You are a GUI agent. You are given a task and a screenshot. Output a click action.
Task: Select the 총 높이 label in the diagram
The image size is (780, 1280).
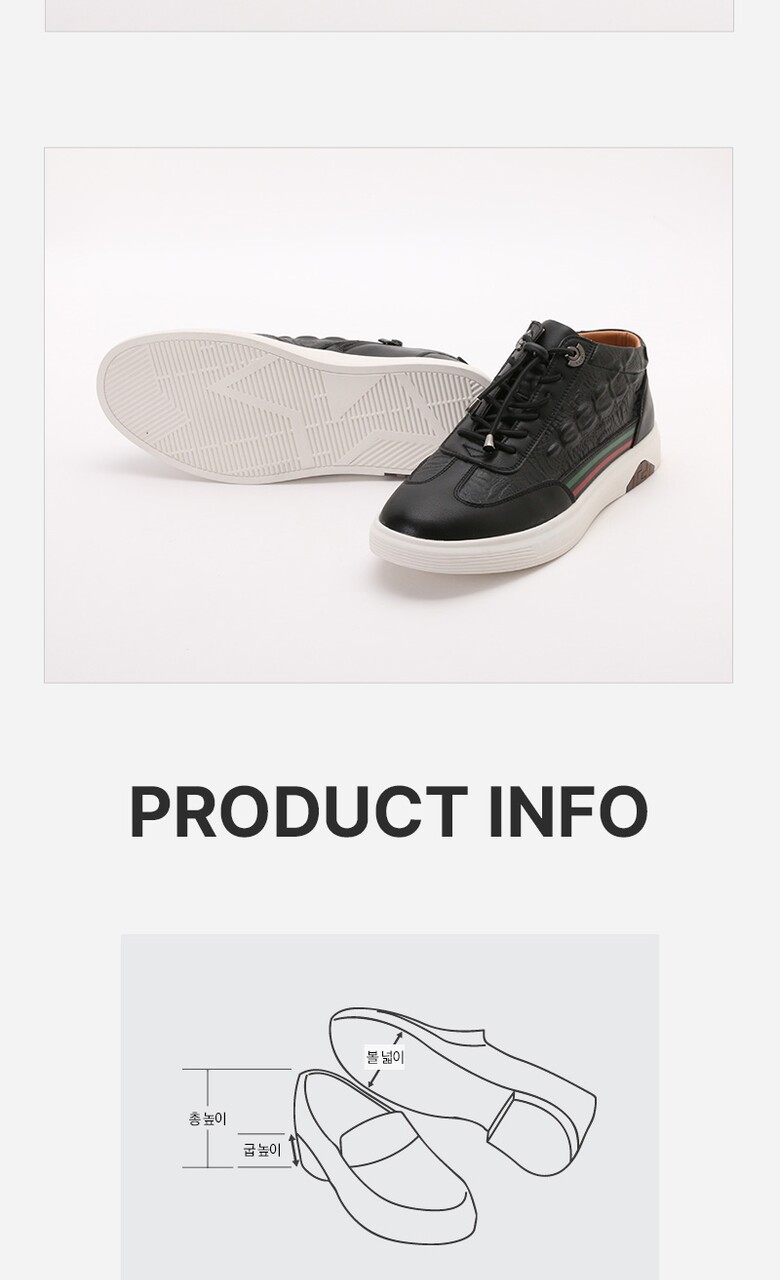pos(207,1119)
